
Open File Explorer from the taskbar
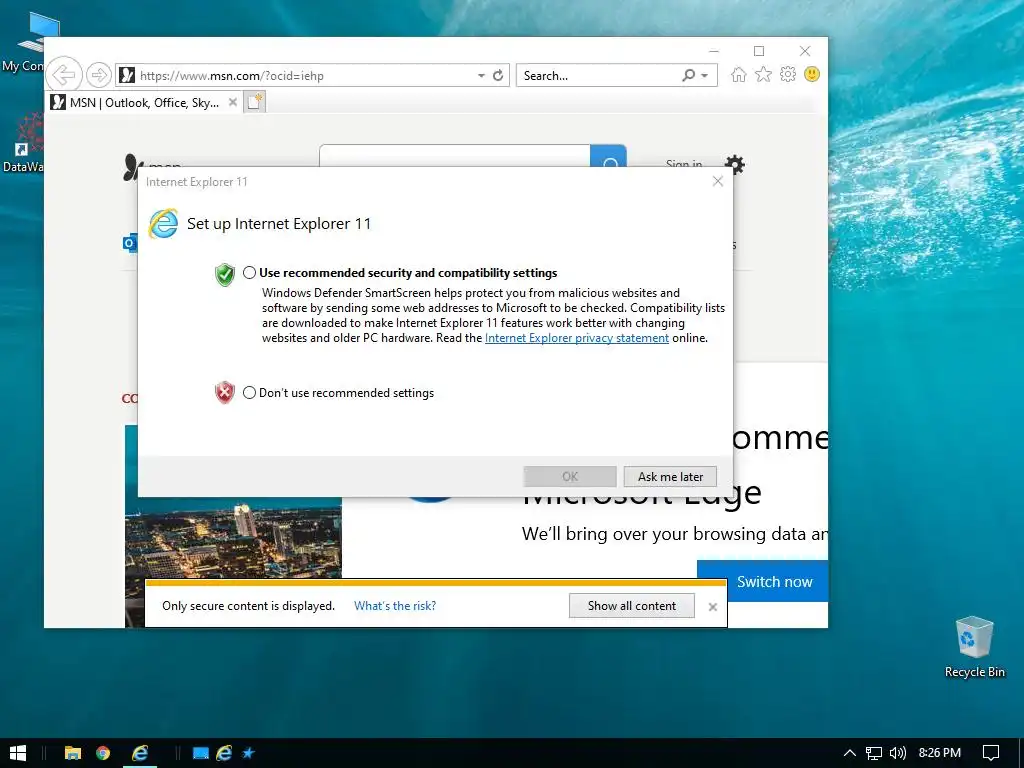click(x=72, y=753)
